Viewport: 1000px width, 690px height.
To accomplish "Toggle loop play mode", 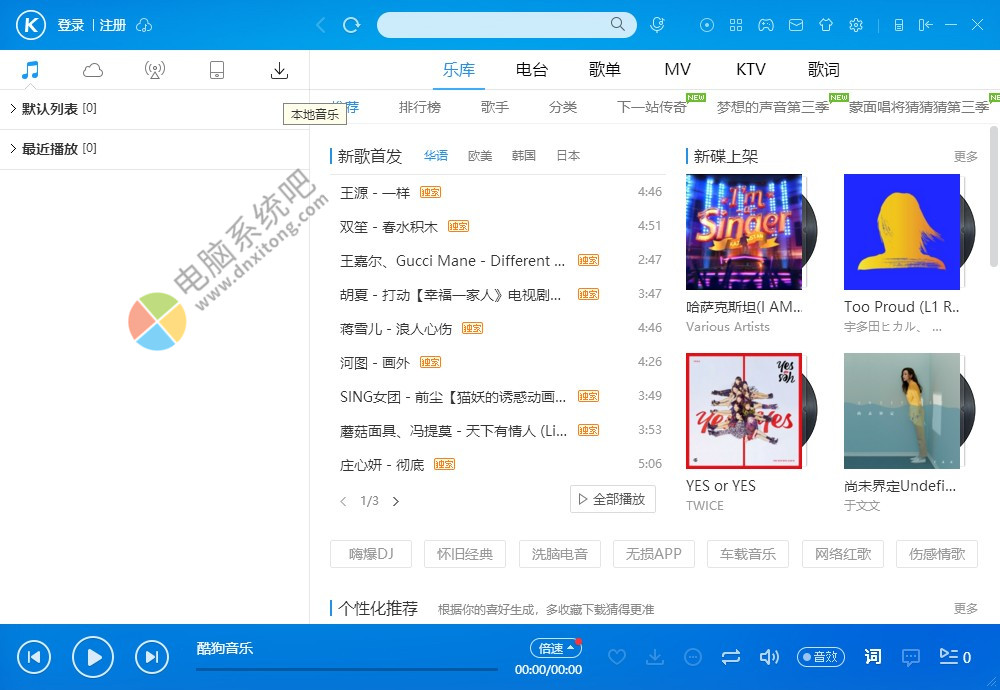I will tap(731, 656).
